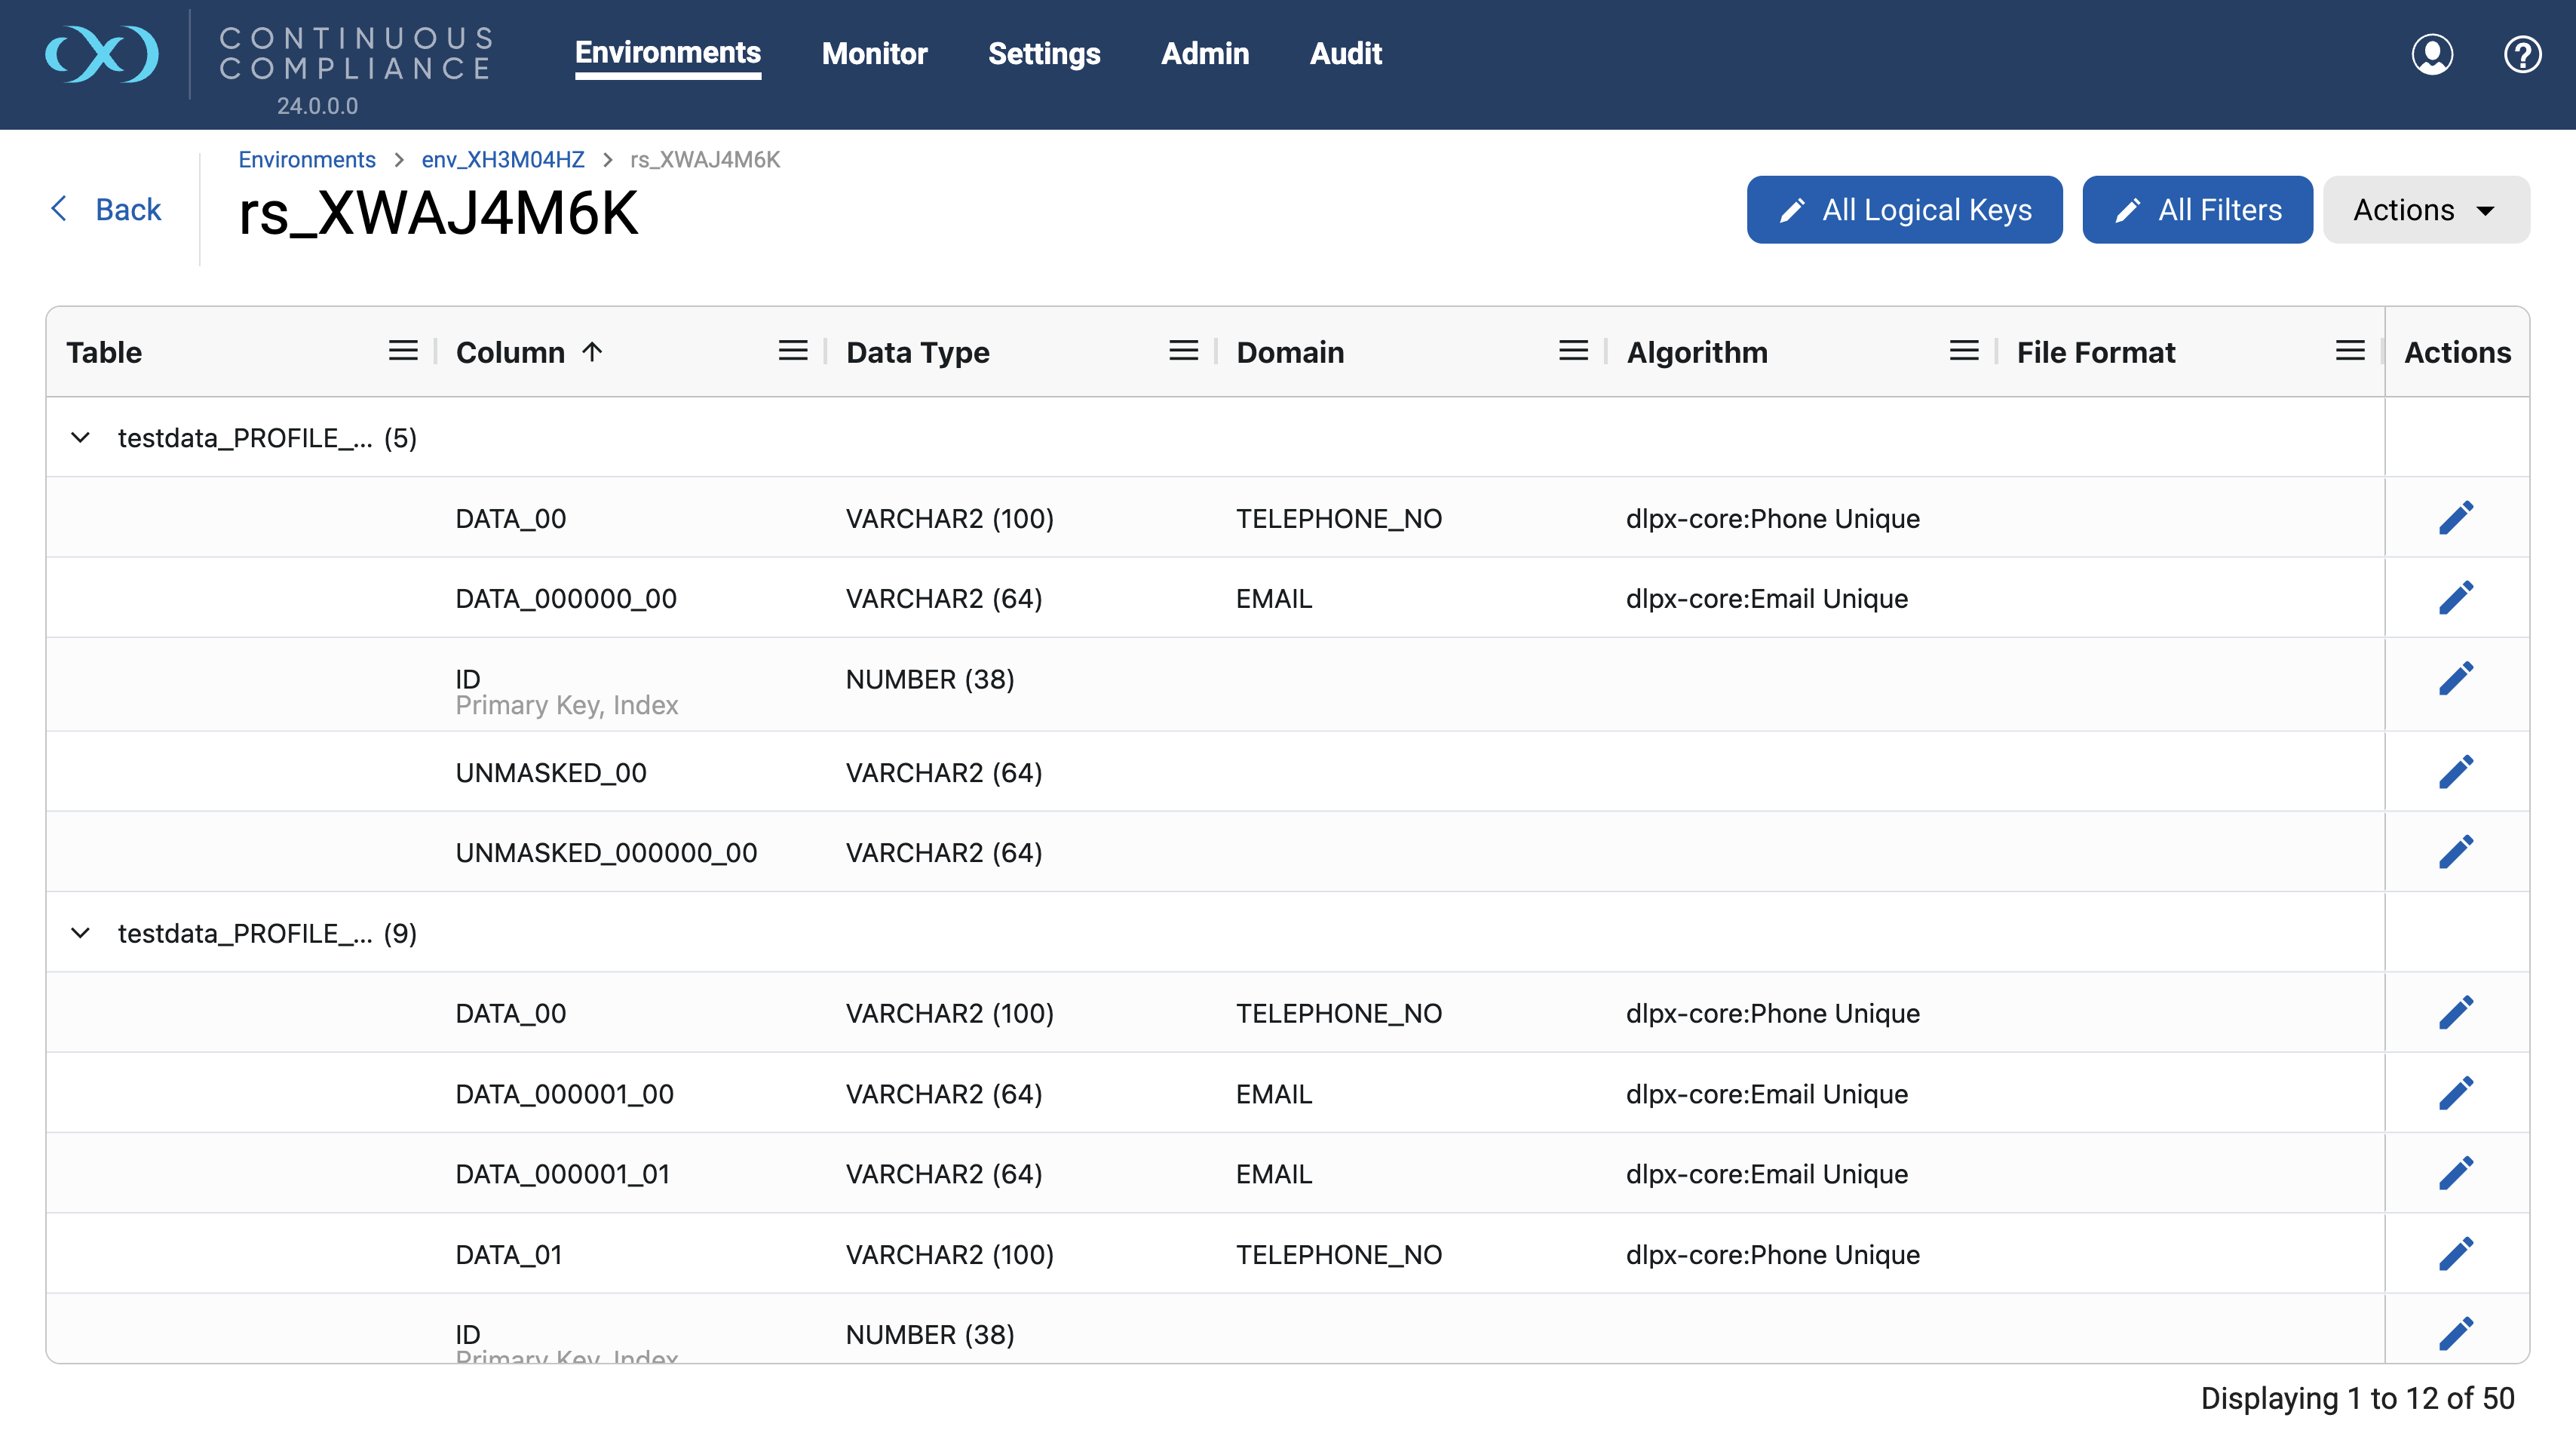The height and width of the screenshot is (1433, 2576).
Task: Open the help question mark icon
Action: coord(2521,54)
